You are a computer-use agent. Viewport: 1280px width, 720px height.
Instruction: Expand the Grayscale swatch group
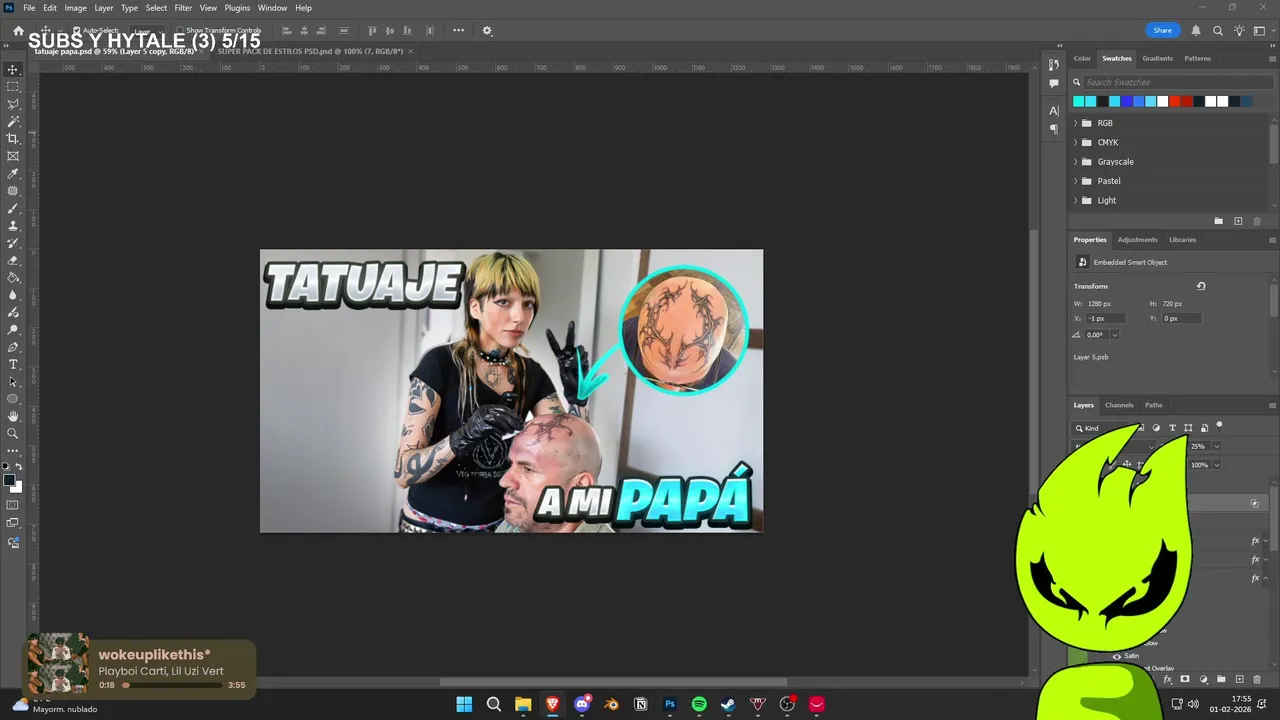(1076, 162)
